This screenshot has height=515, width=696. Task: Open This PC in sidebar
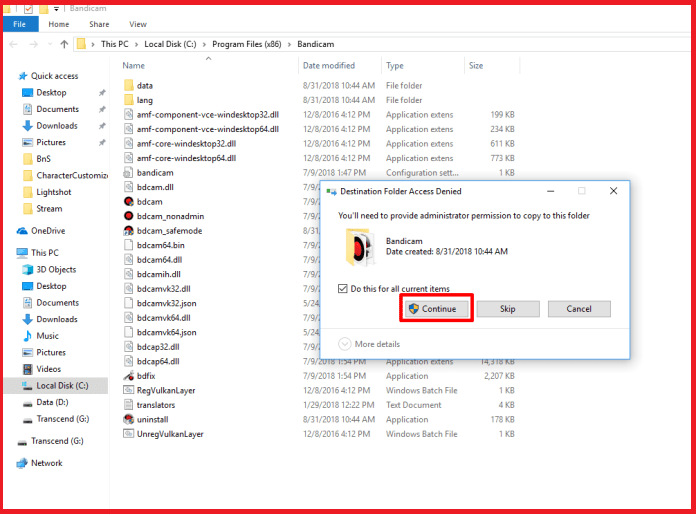click(44, 253)
